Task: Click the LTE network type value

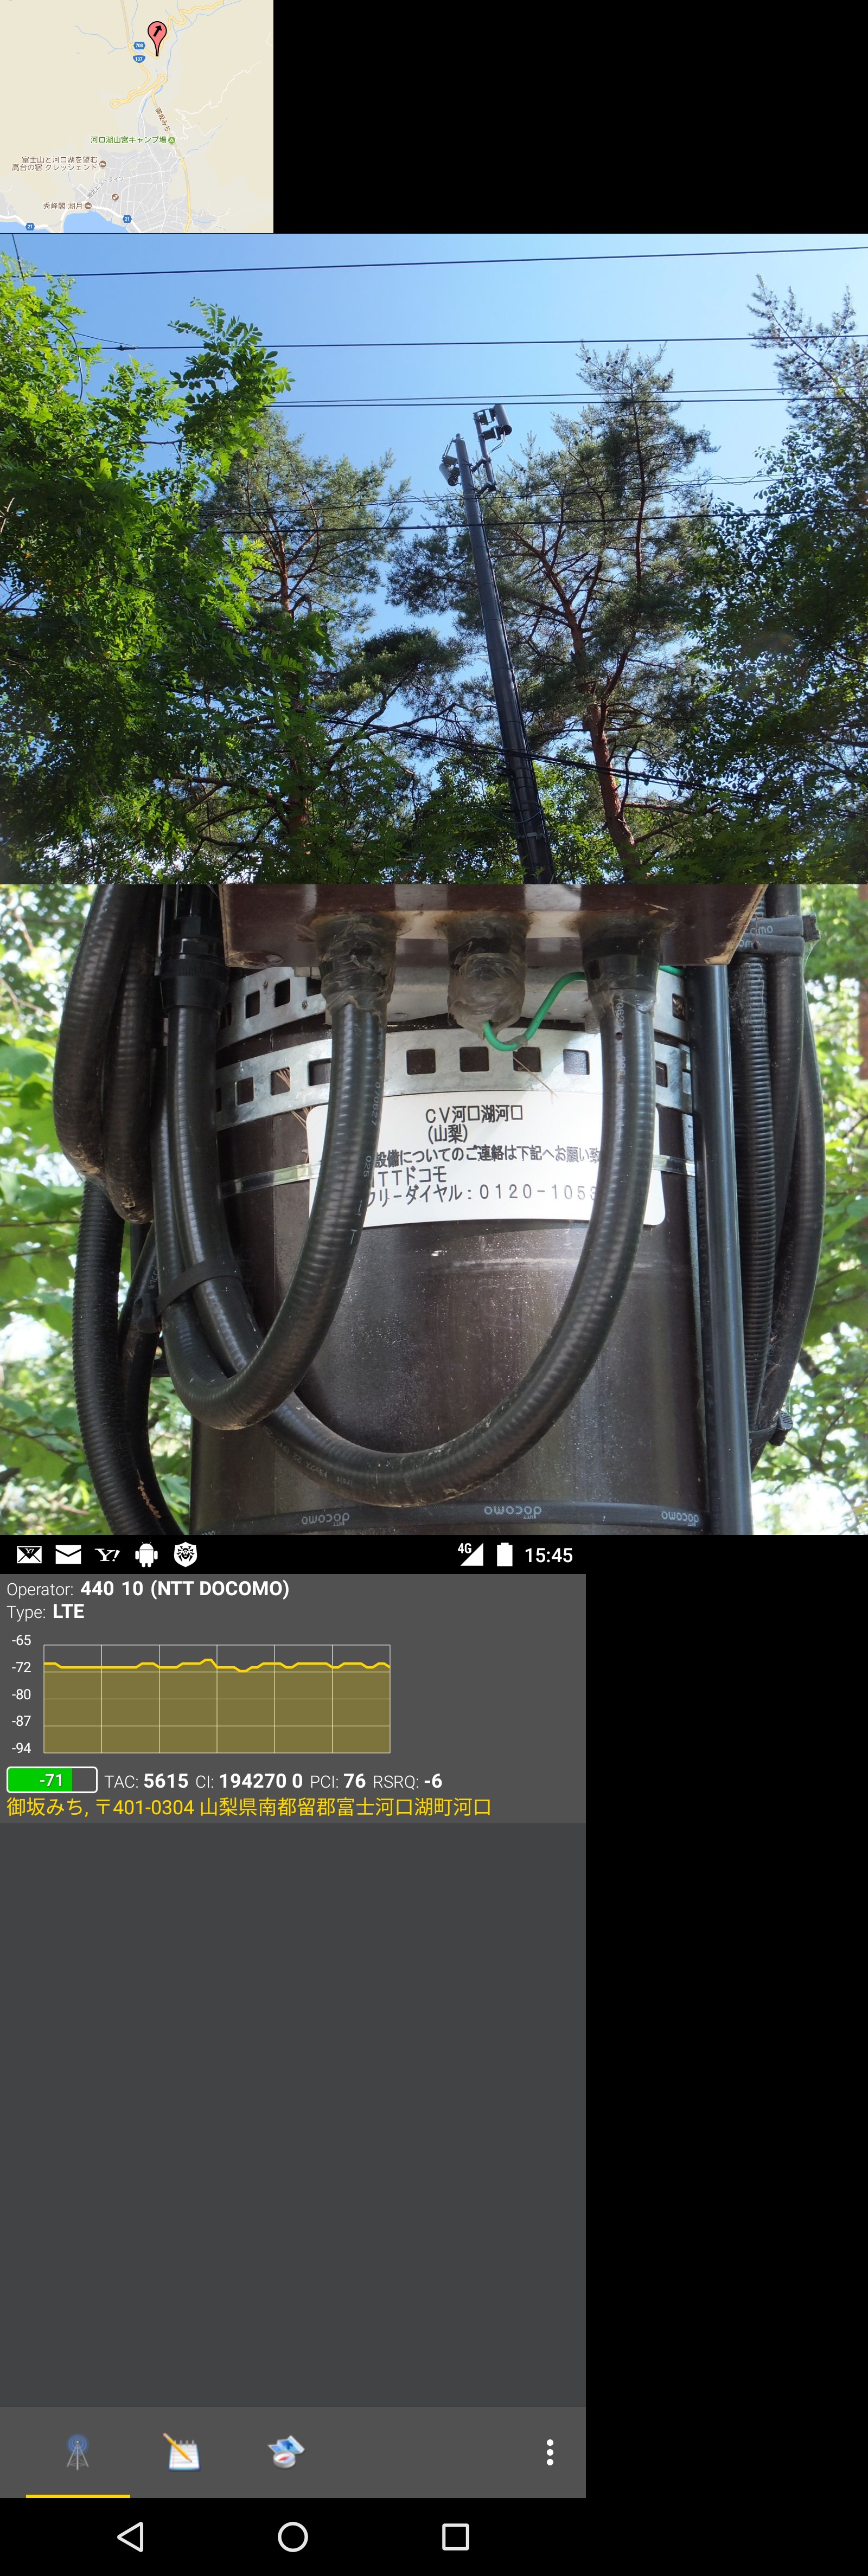Action: (x=68, y=1611)
